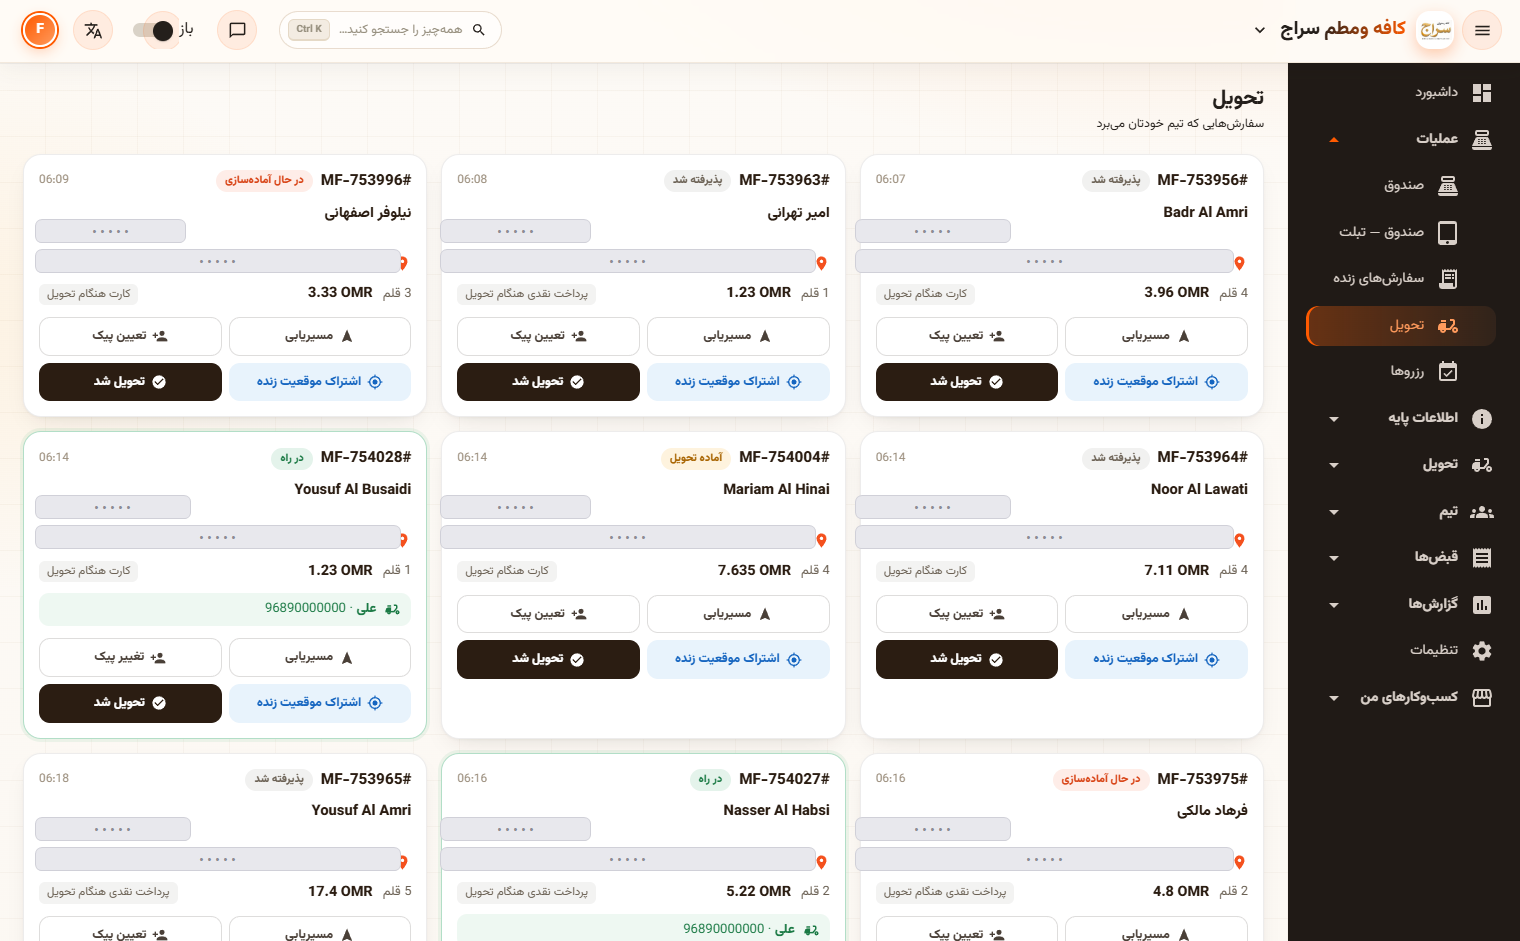Click courier chip علی · 96890000000 on order MF-754028
Image resolution: width=1520 pixels, height=941 pixels.
225,608
